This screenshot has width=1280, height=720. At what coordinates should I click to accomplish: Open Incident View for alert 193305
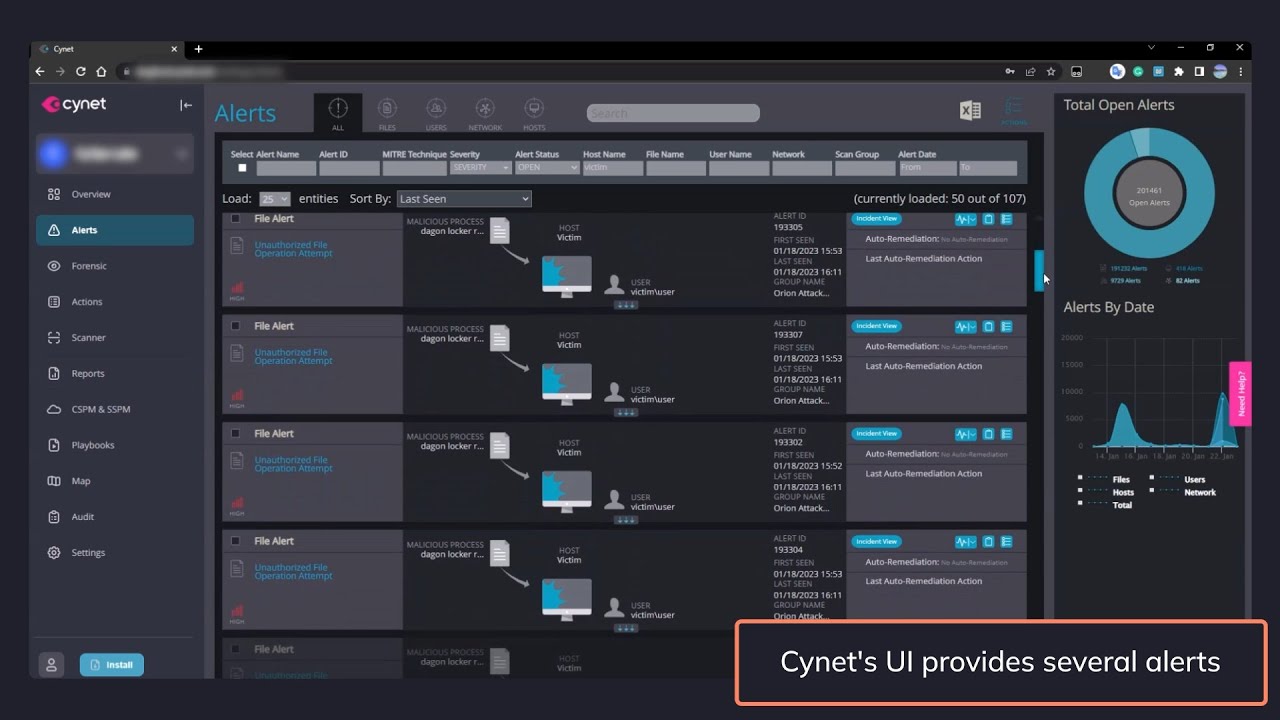pyautogui.click(x=876, y=218)
